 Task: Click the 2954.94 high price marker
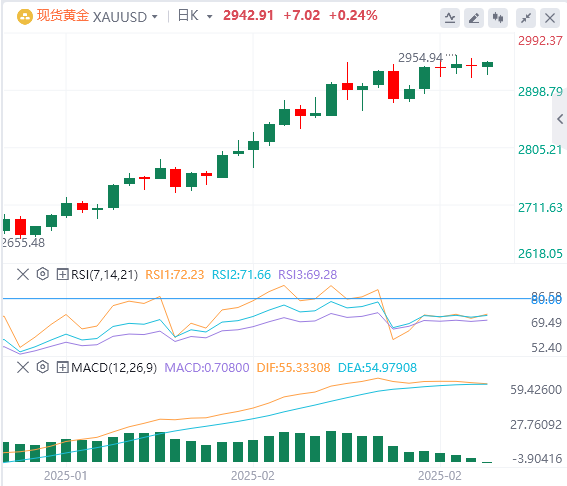coord(420,57)
